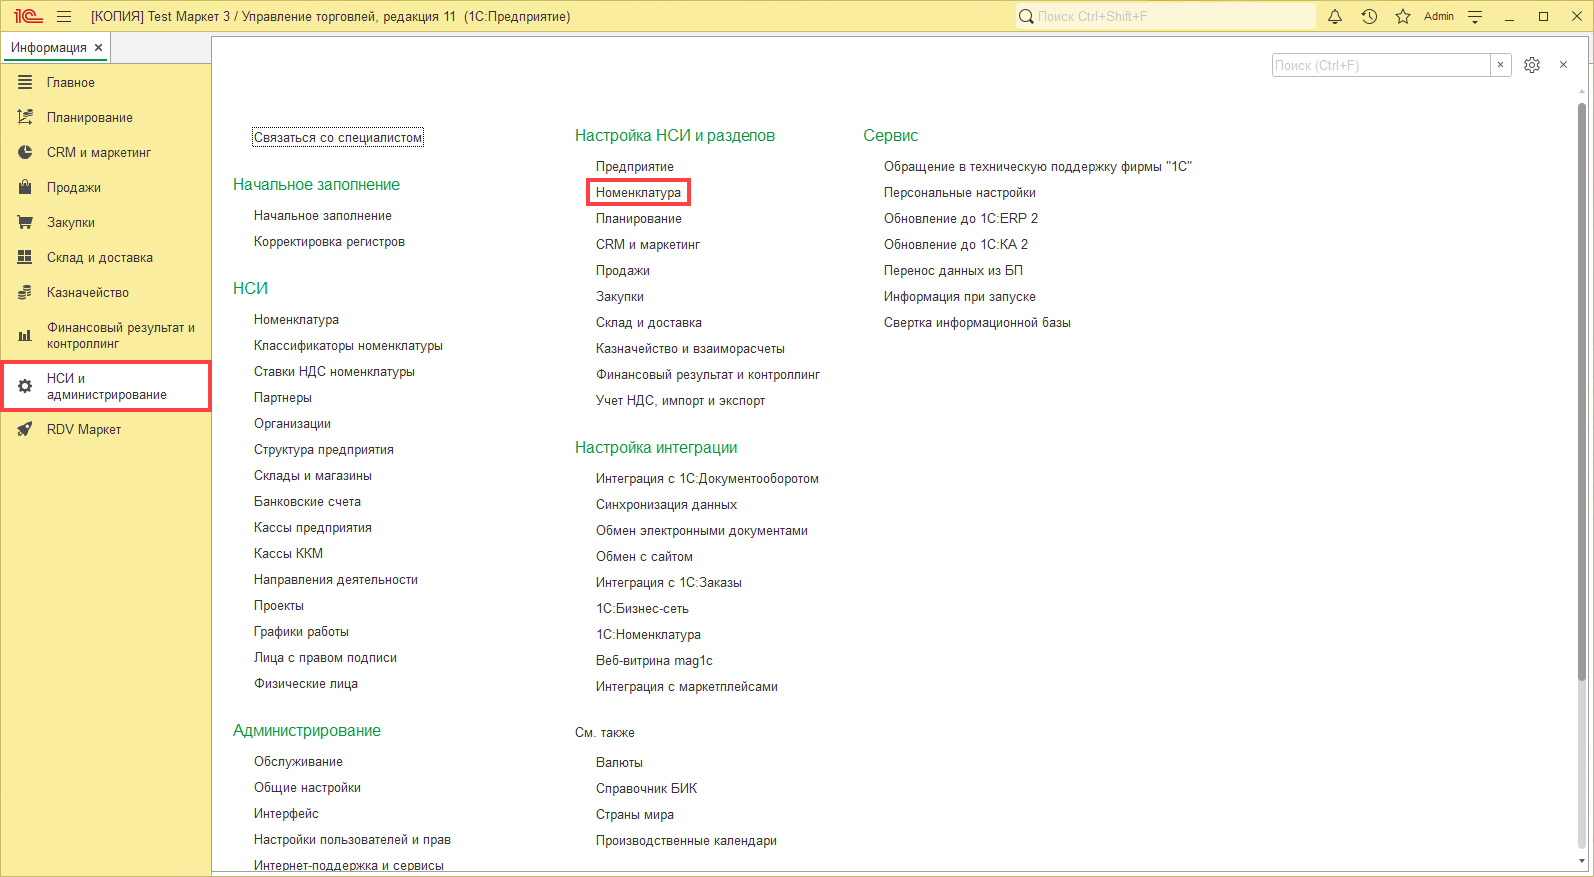1594x877 pixels.
Task: Open Номенклатура under НСИ
Action: (x=296, y=320)
